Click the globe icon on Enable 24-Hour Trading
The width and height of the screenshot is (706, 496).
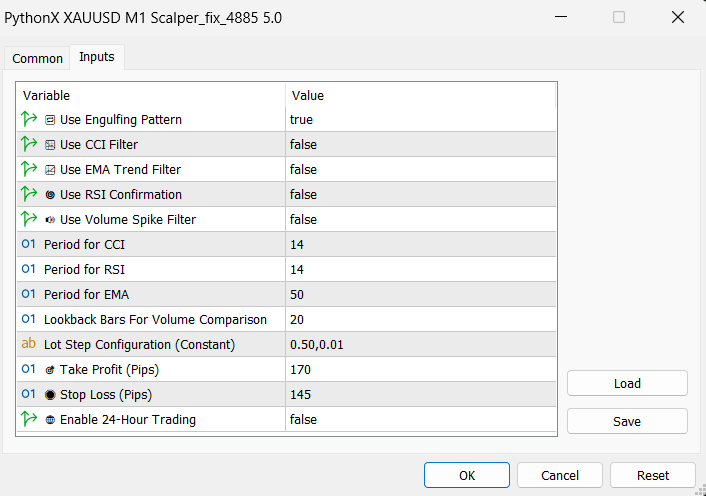point(50,420)
